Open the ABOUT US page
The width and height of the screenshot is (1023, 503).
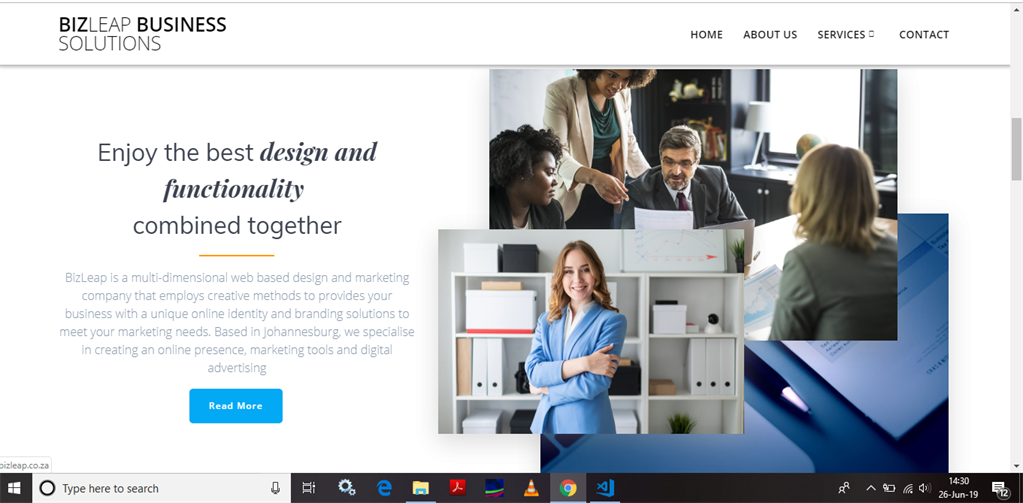[770, 35]
